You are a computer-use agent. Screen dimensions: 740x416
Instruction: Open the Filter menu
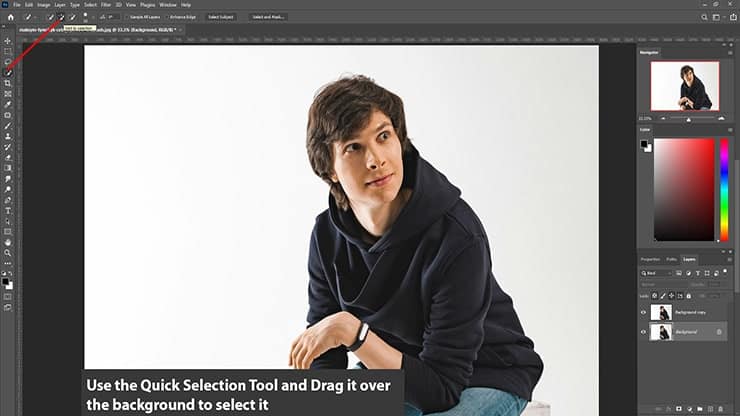106,5
